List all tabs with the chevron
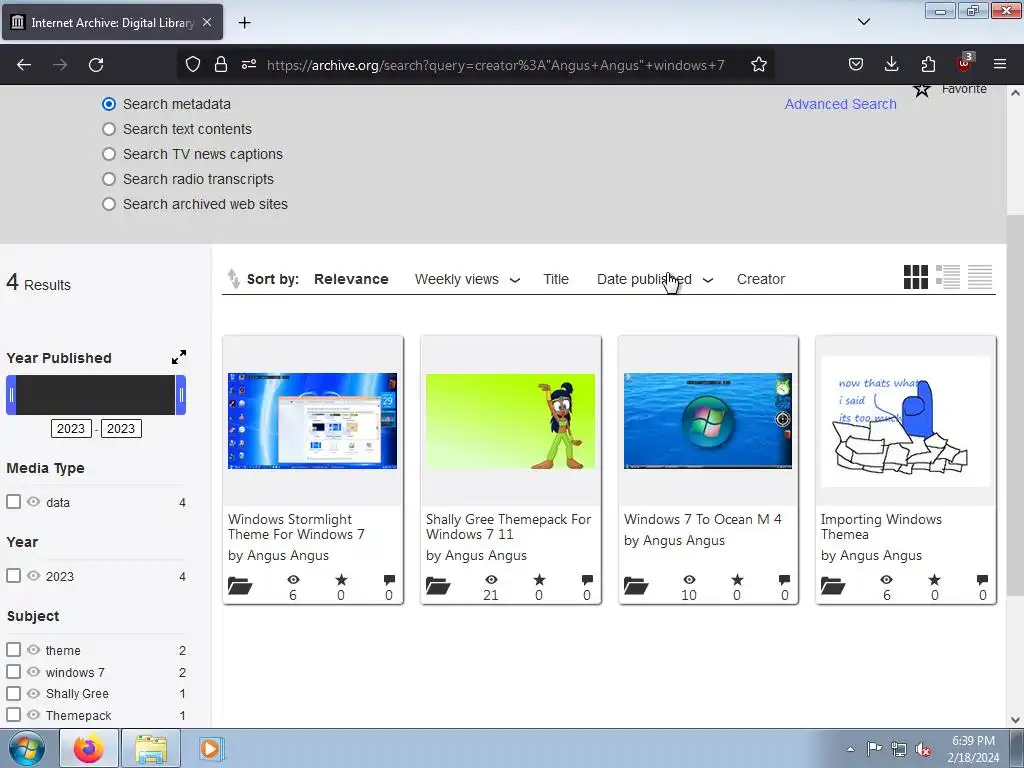Screen dimensions: 1024x768 863,22
